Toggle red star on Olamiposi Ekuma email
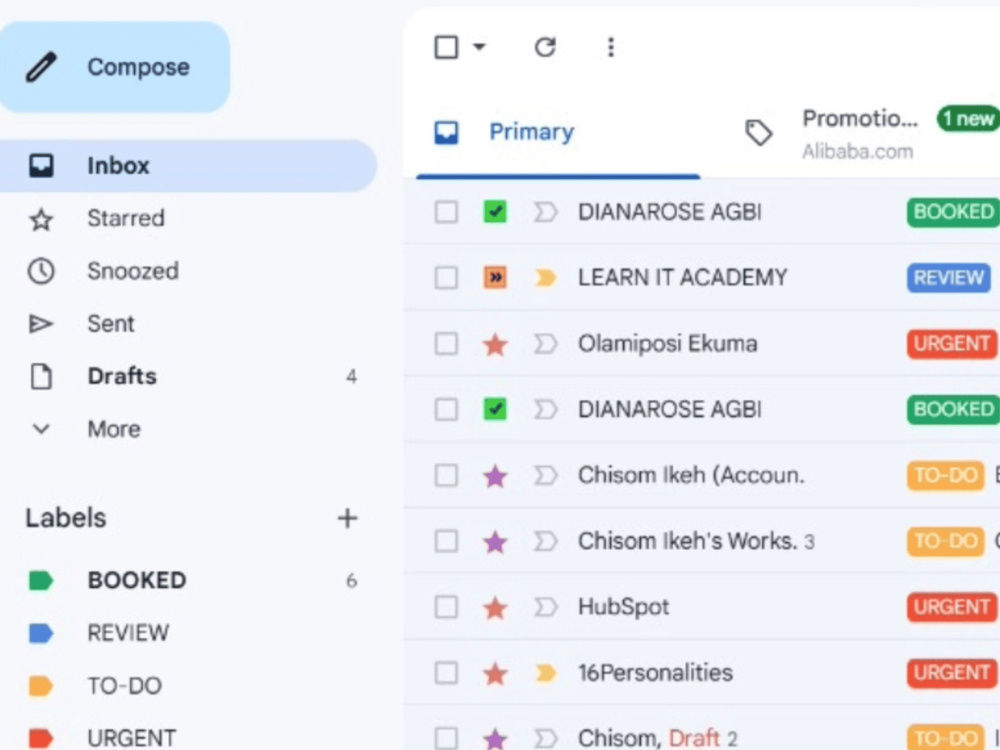The height and width of the screenshot is (750, 1000). (x=496, y=344)
